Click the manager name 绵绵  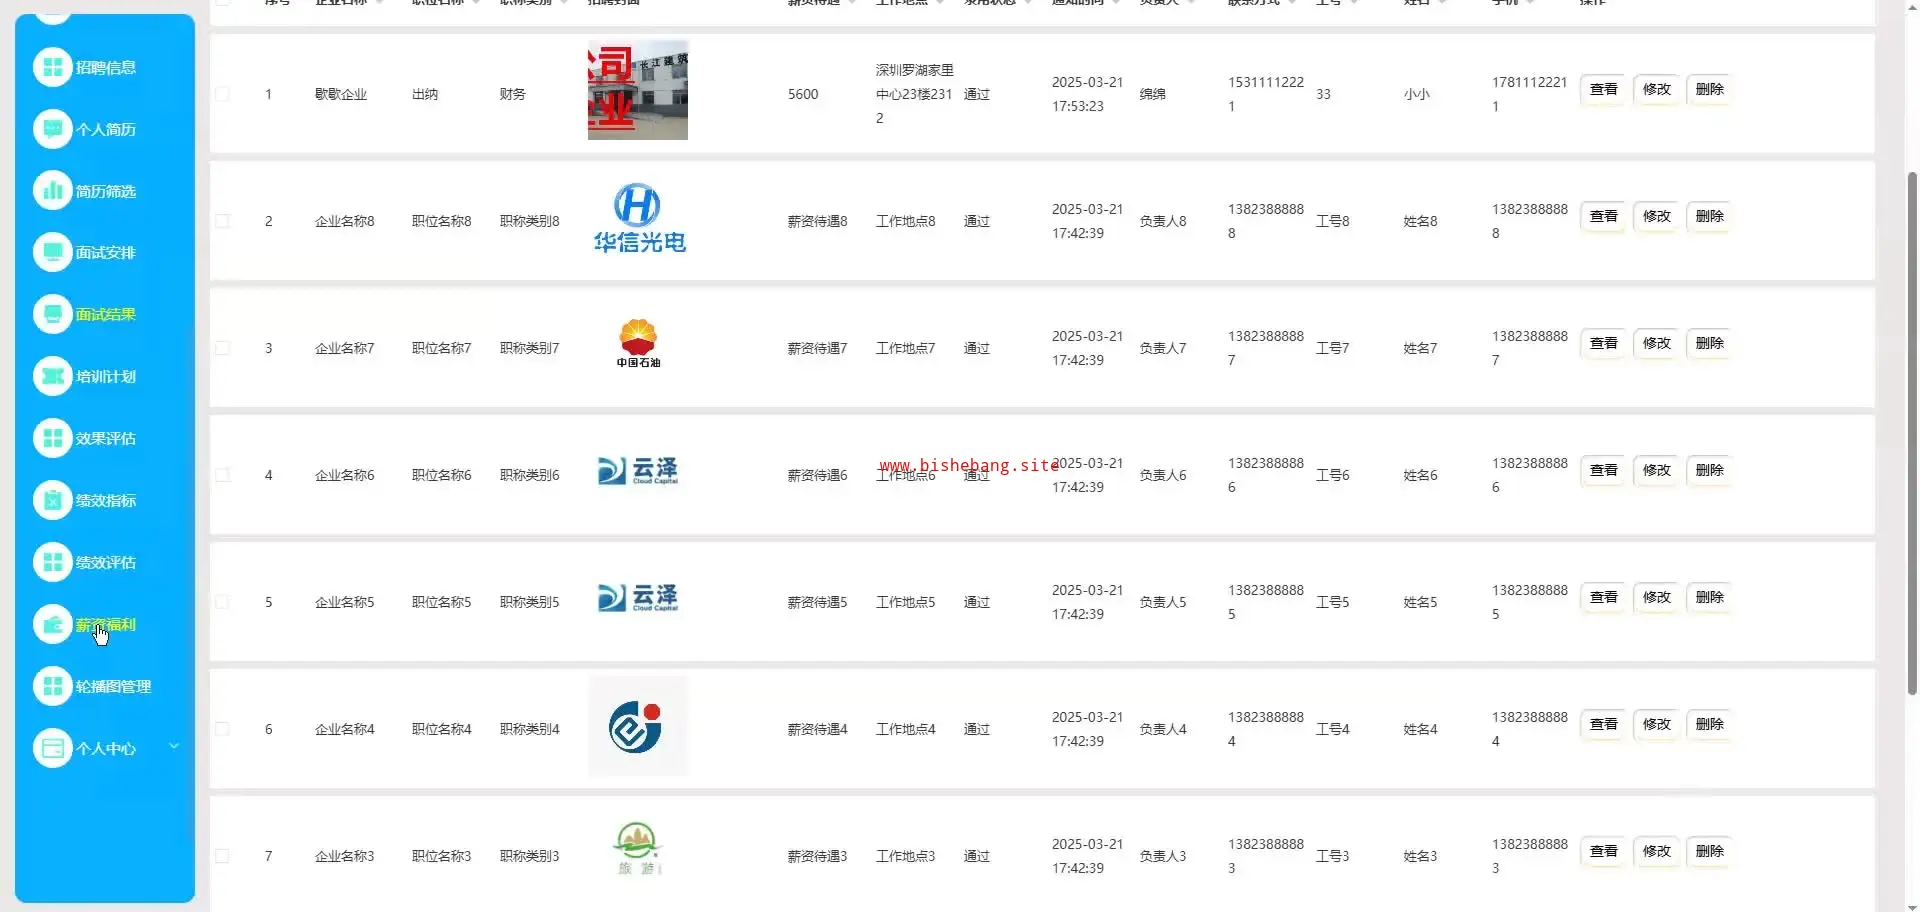click(x=1152, y=94)
